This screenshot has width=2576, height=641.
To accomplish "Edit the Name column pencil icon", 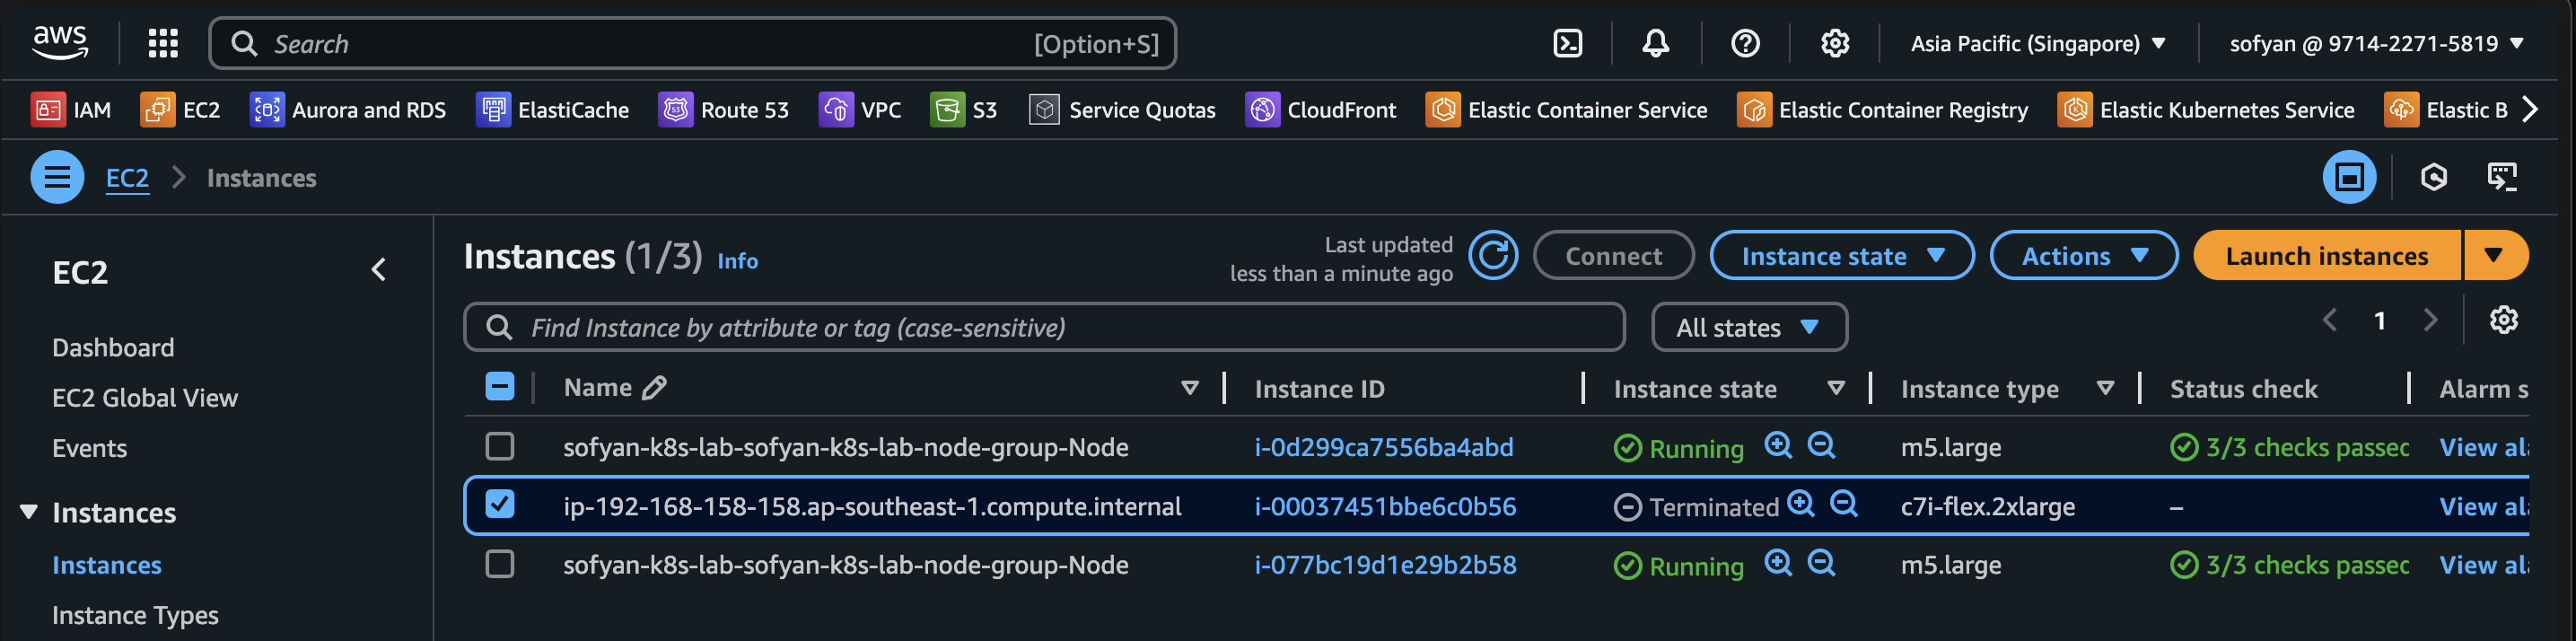I will tap(654, 388).
